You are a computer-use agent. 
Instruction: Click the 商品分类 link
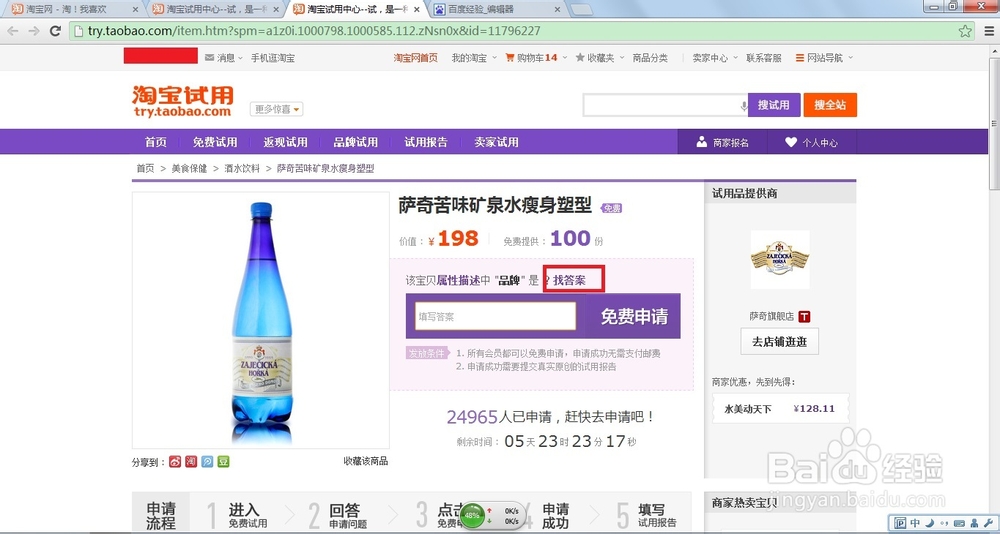pos(650,57)
